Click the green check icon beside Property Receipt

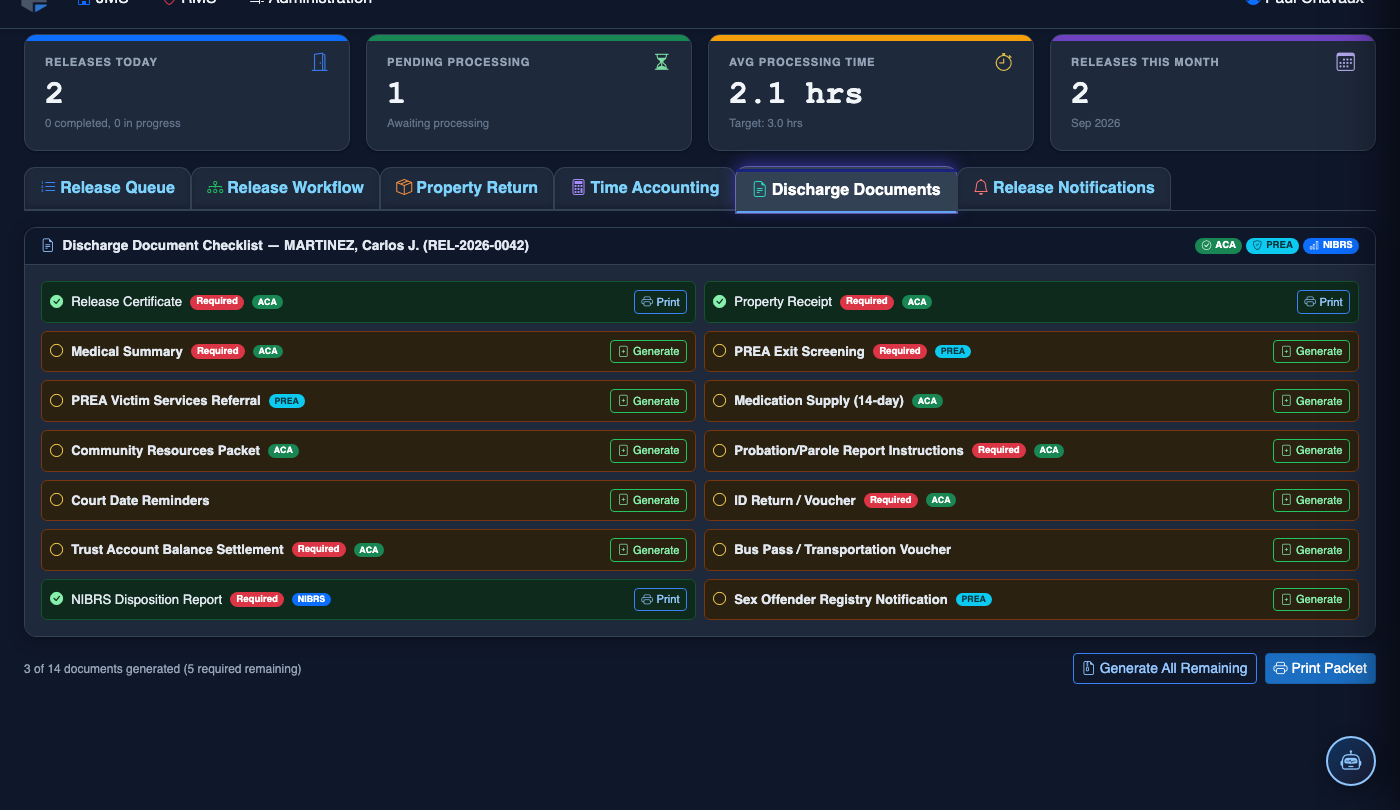click(x=719, y=301)
